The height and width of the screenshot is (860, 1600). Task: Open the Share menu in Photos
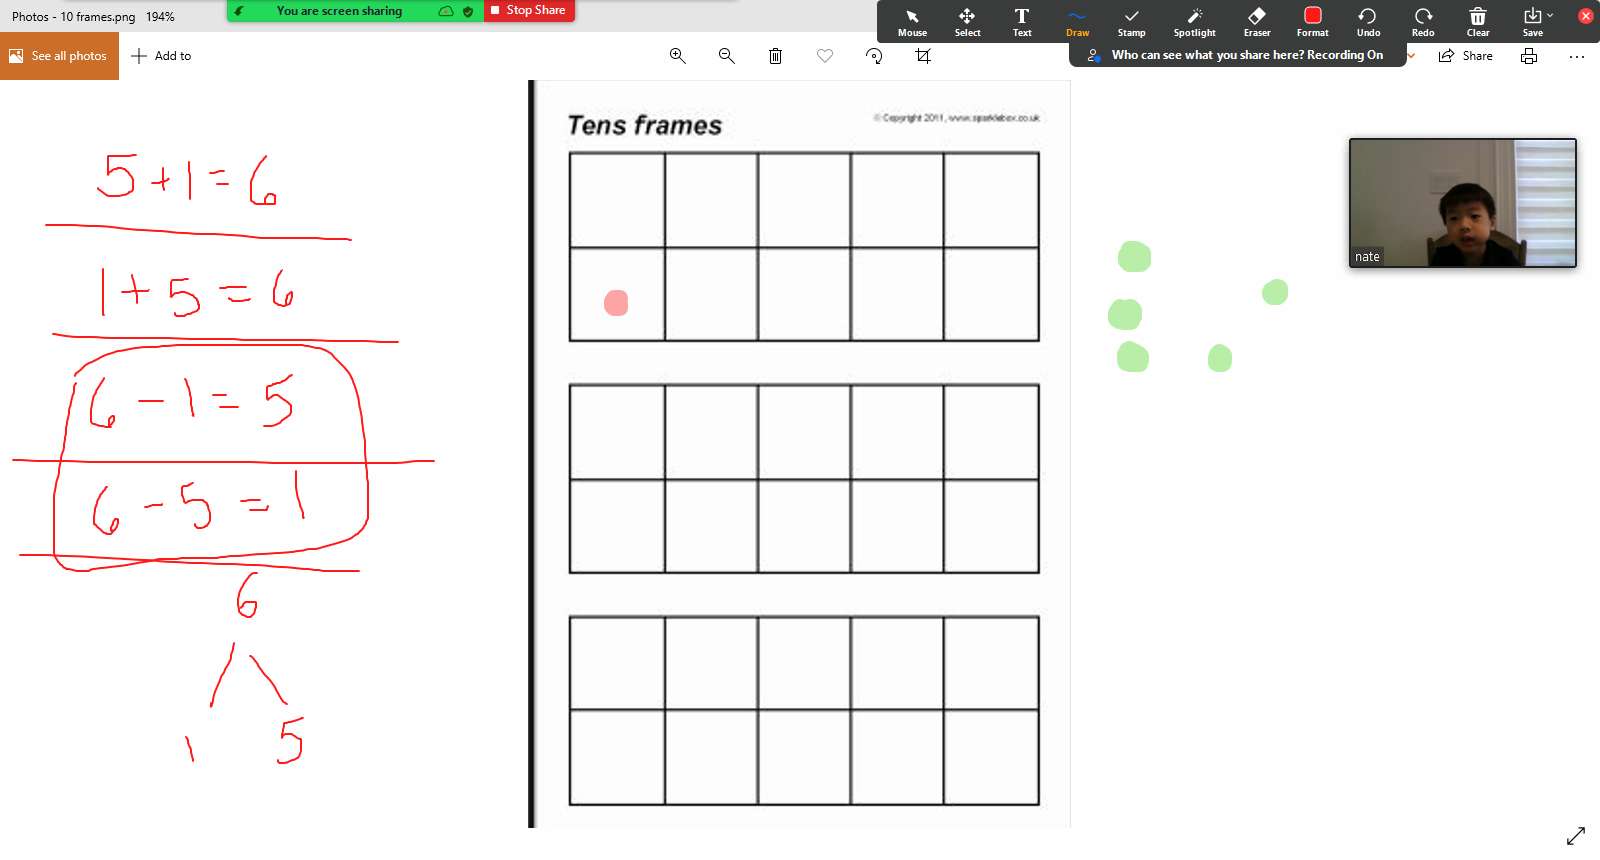click(1466, 56)
